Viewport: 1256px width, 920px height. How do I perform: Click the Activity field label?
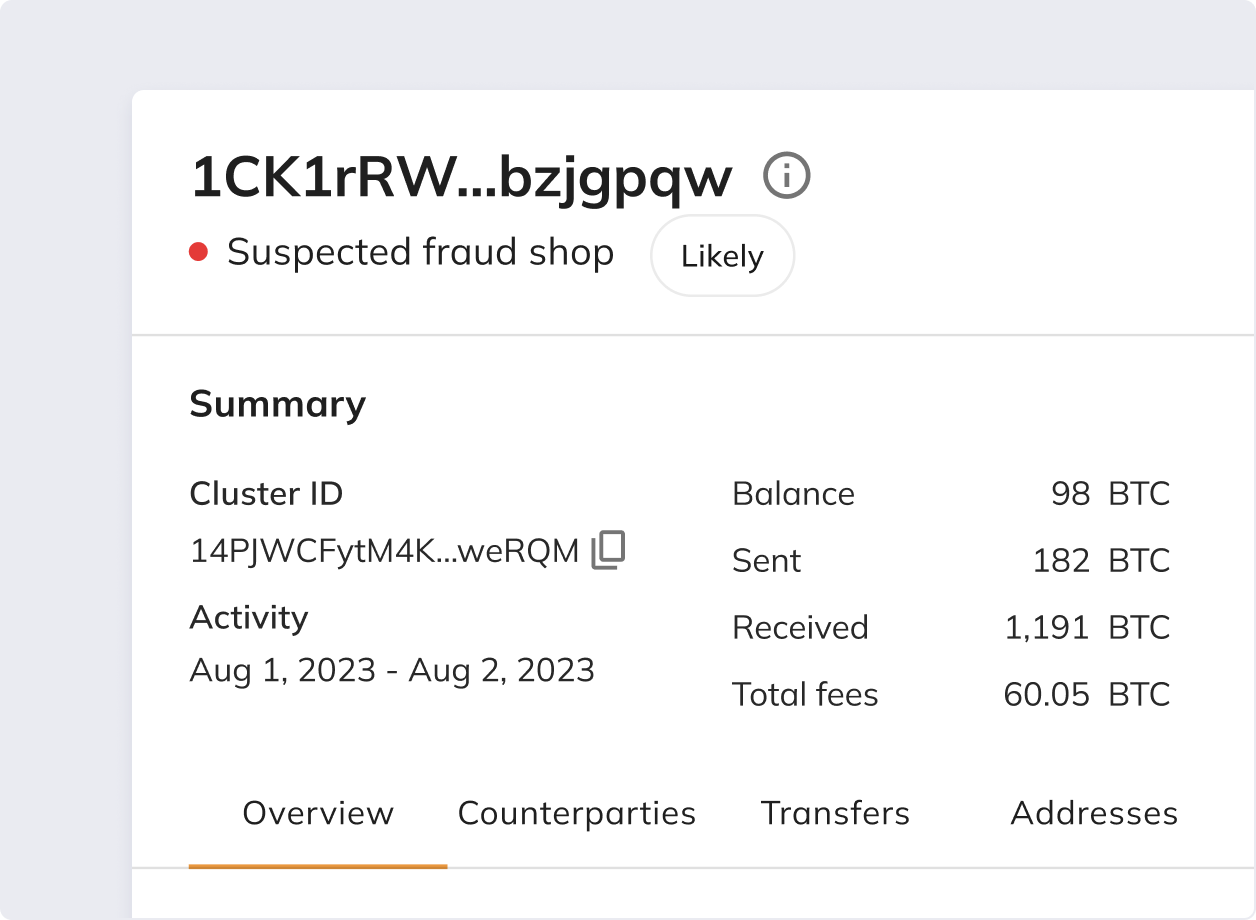(249, 617)
